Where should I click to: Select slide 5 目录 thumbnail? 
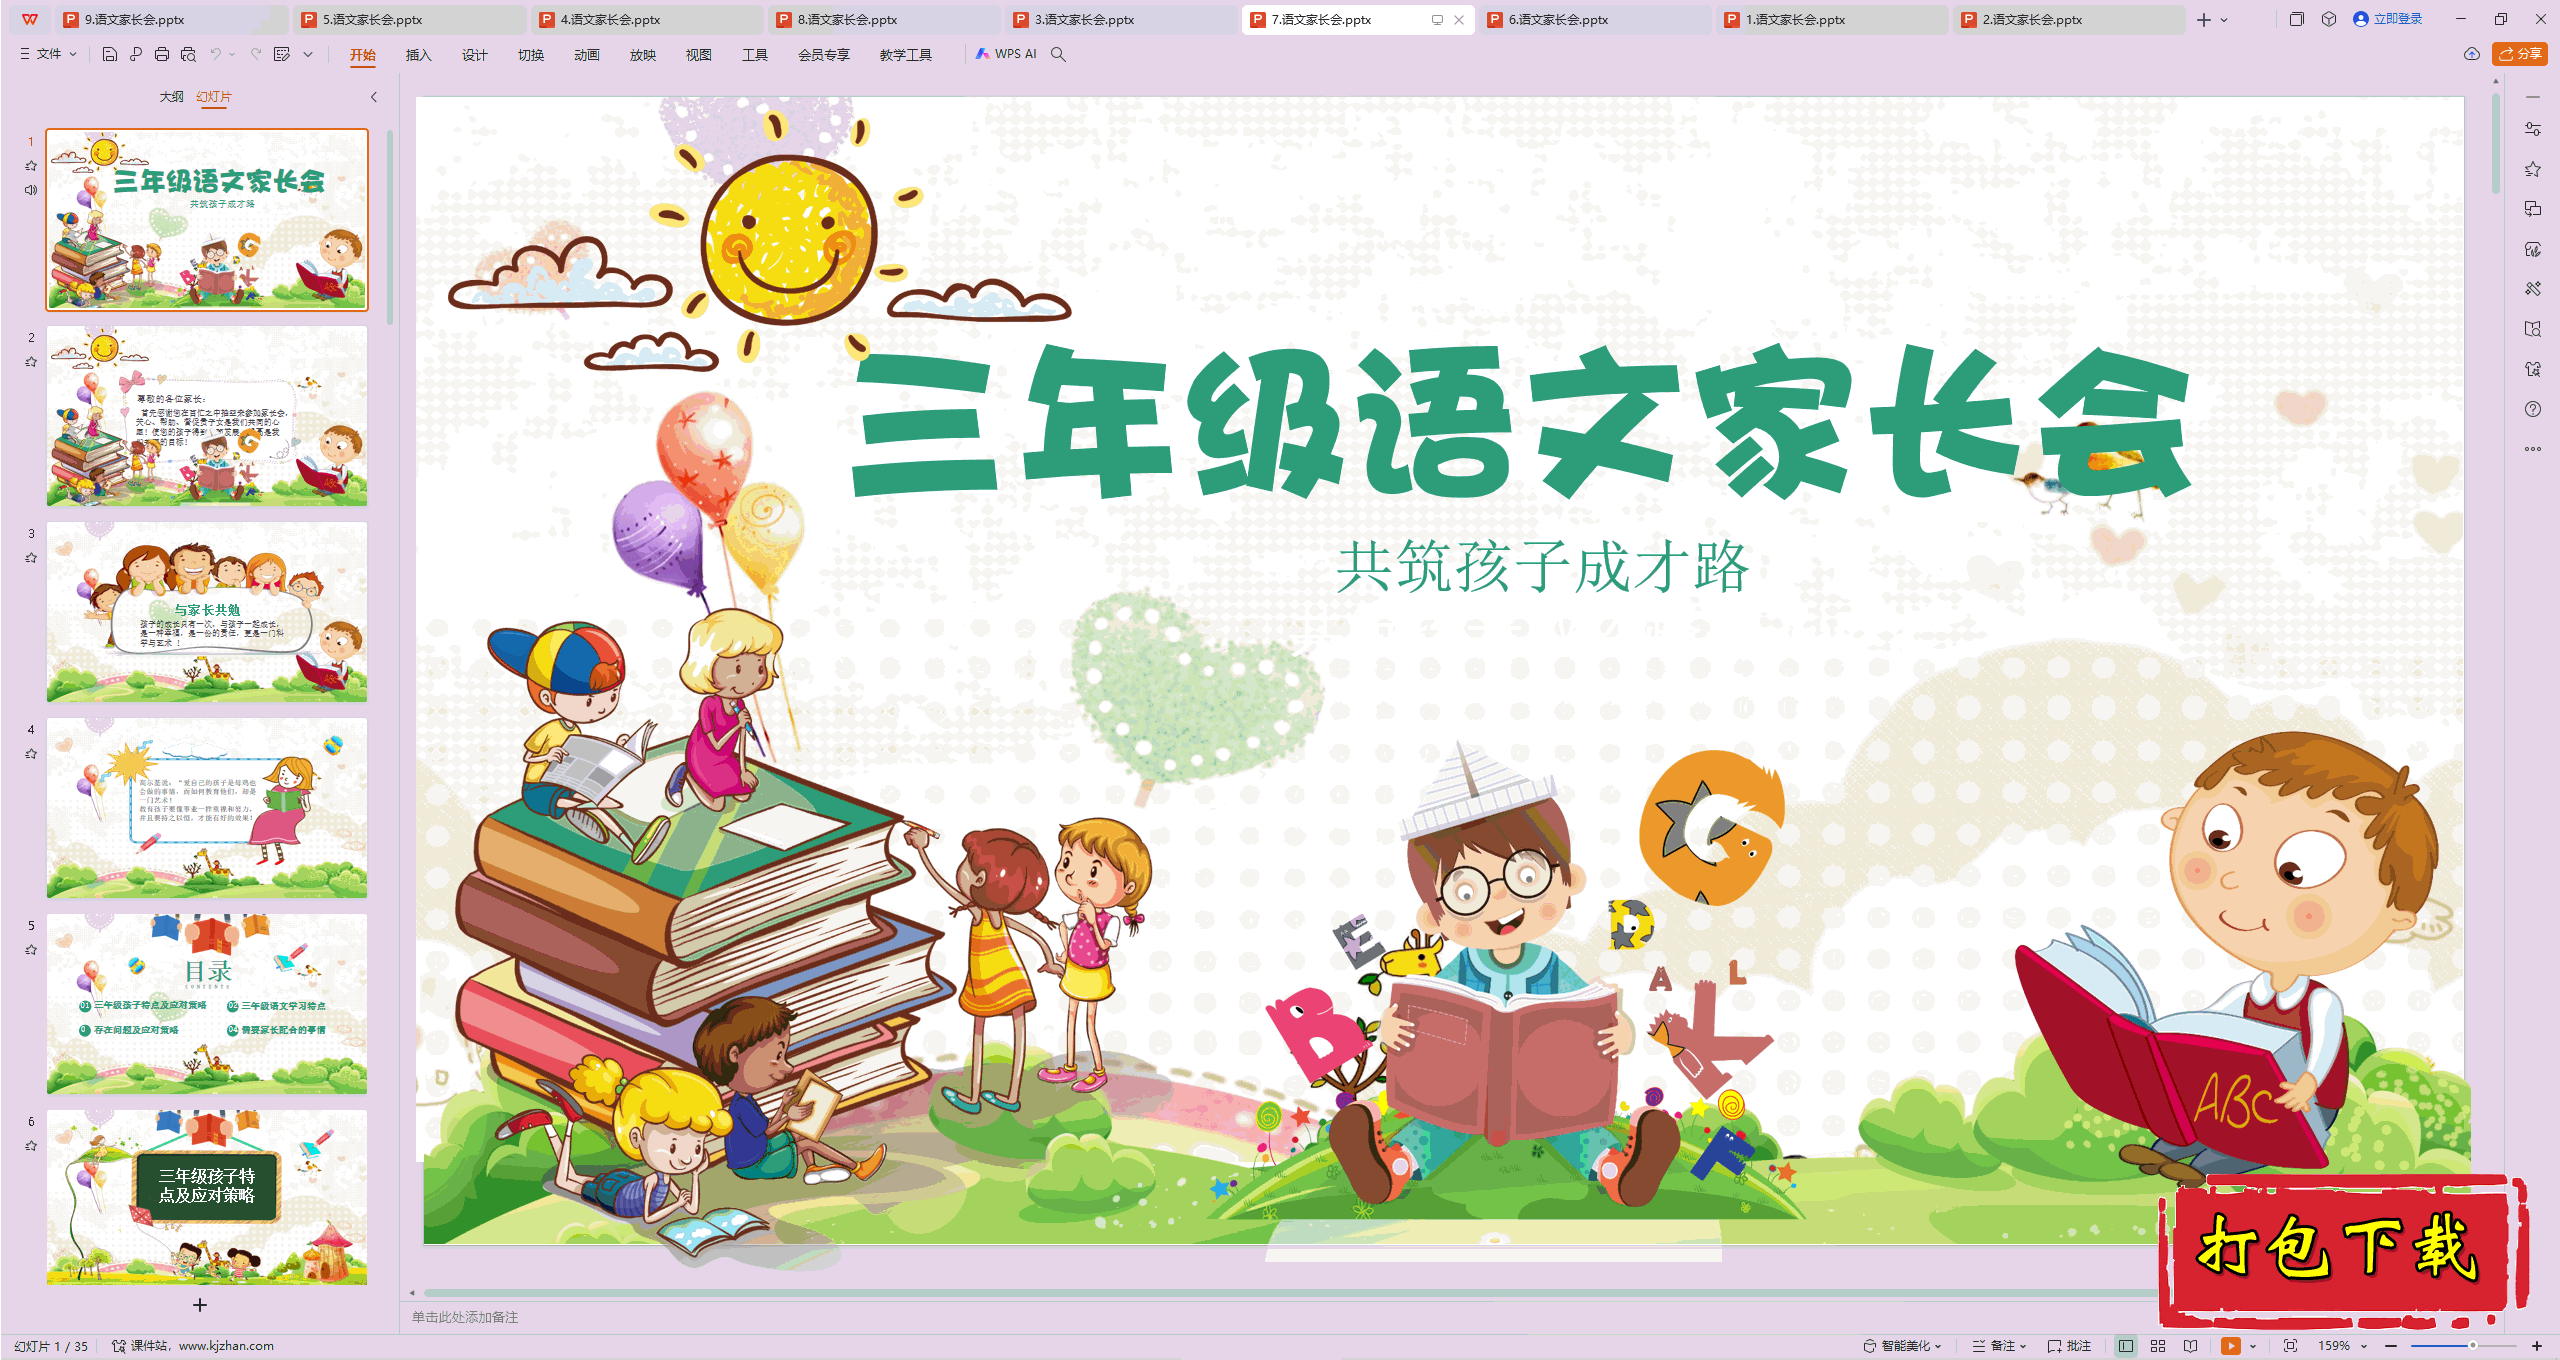click(207, 1003)
